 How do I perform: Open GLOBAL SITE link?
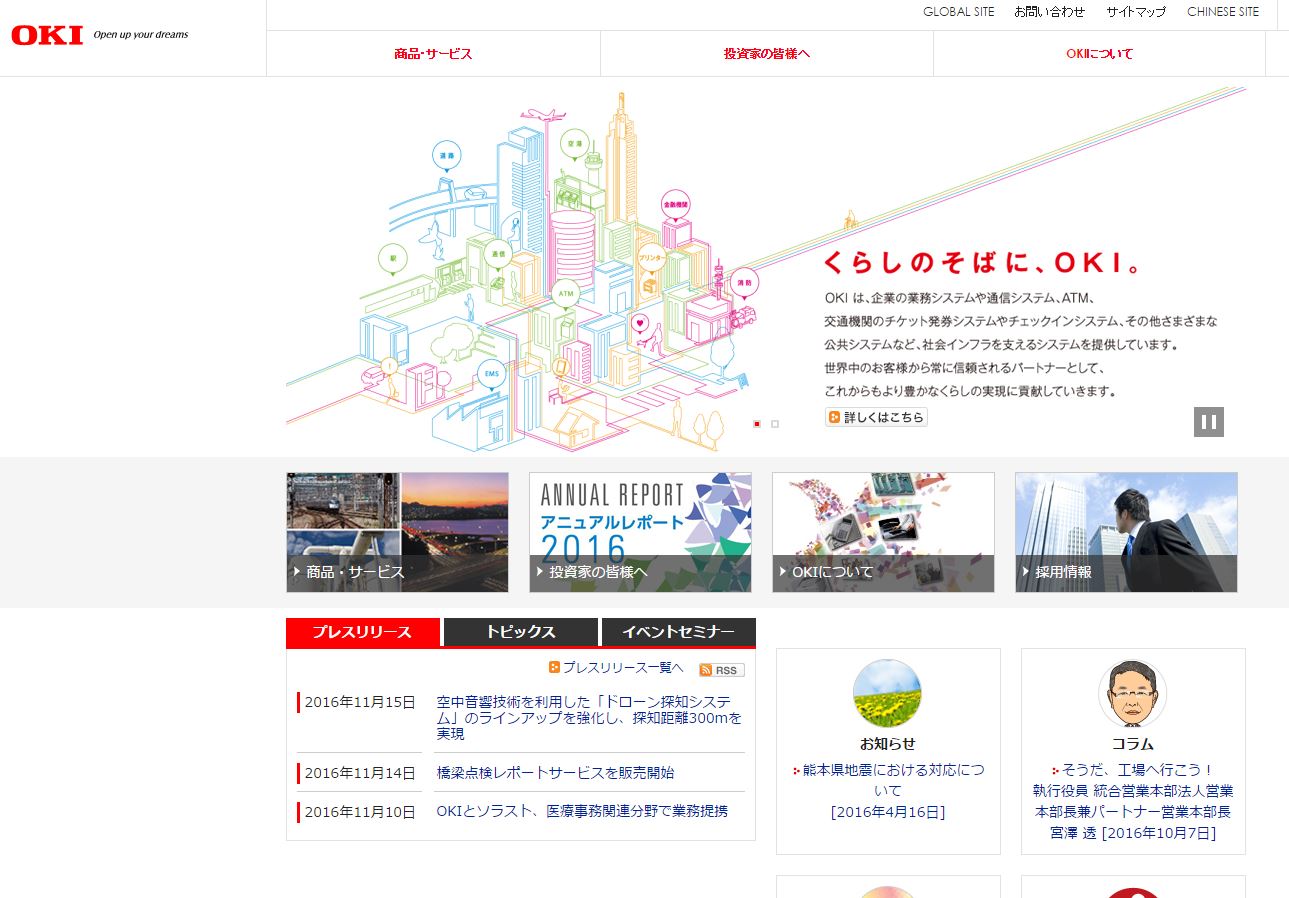point(959,12)
